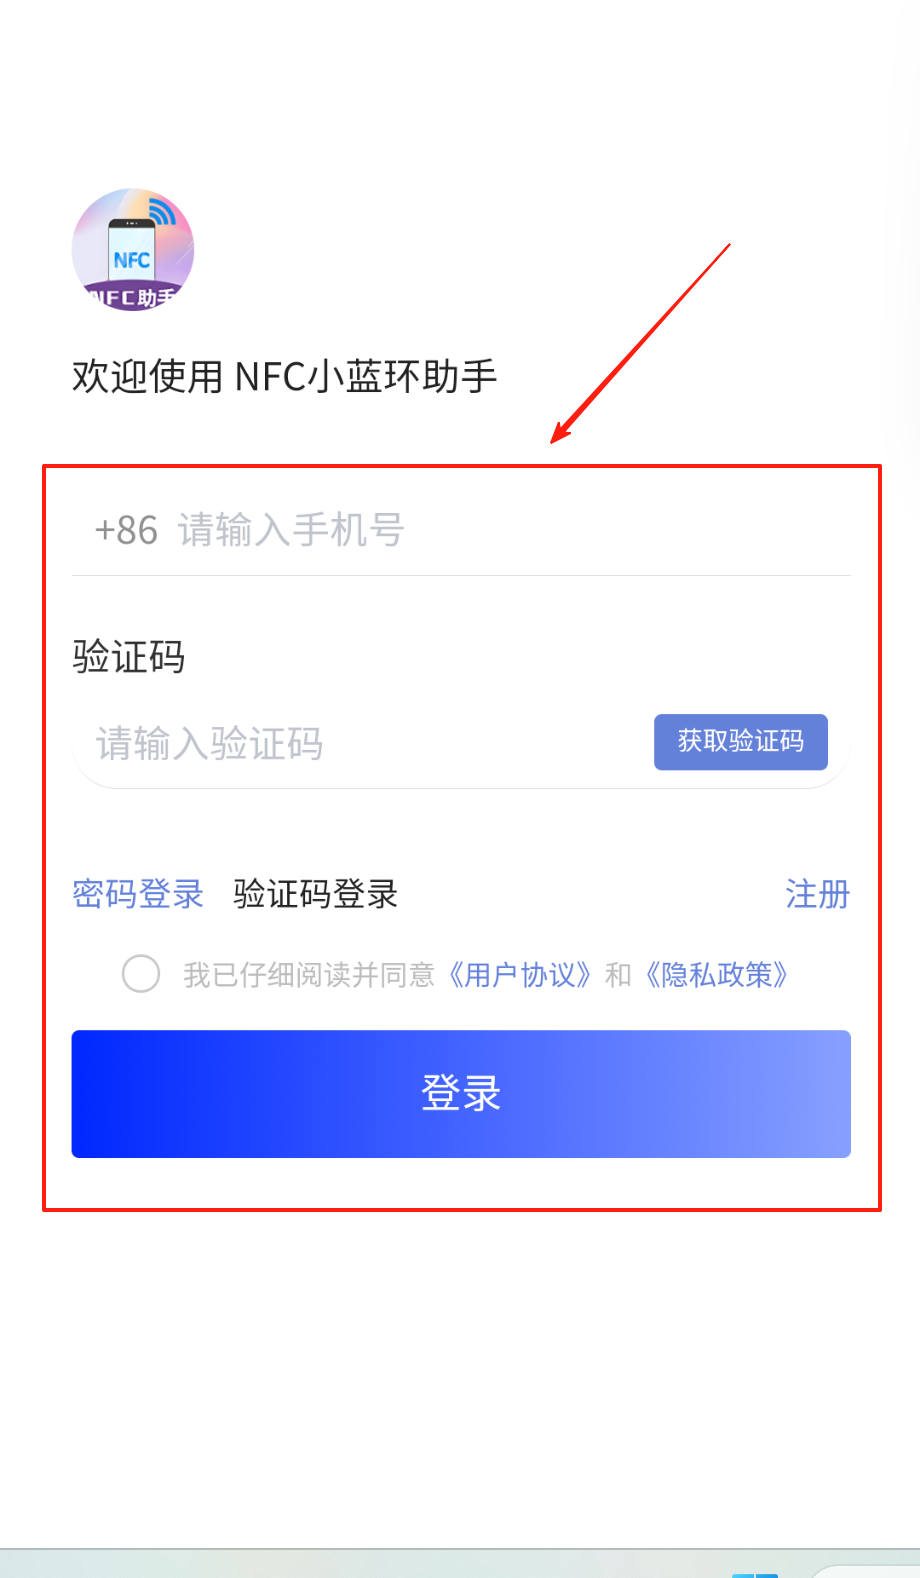
Task: Click the 我已仔细阅读并同意 agreement text
Action: point(309,974)
